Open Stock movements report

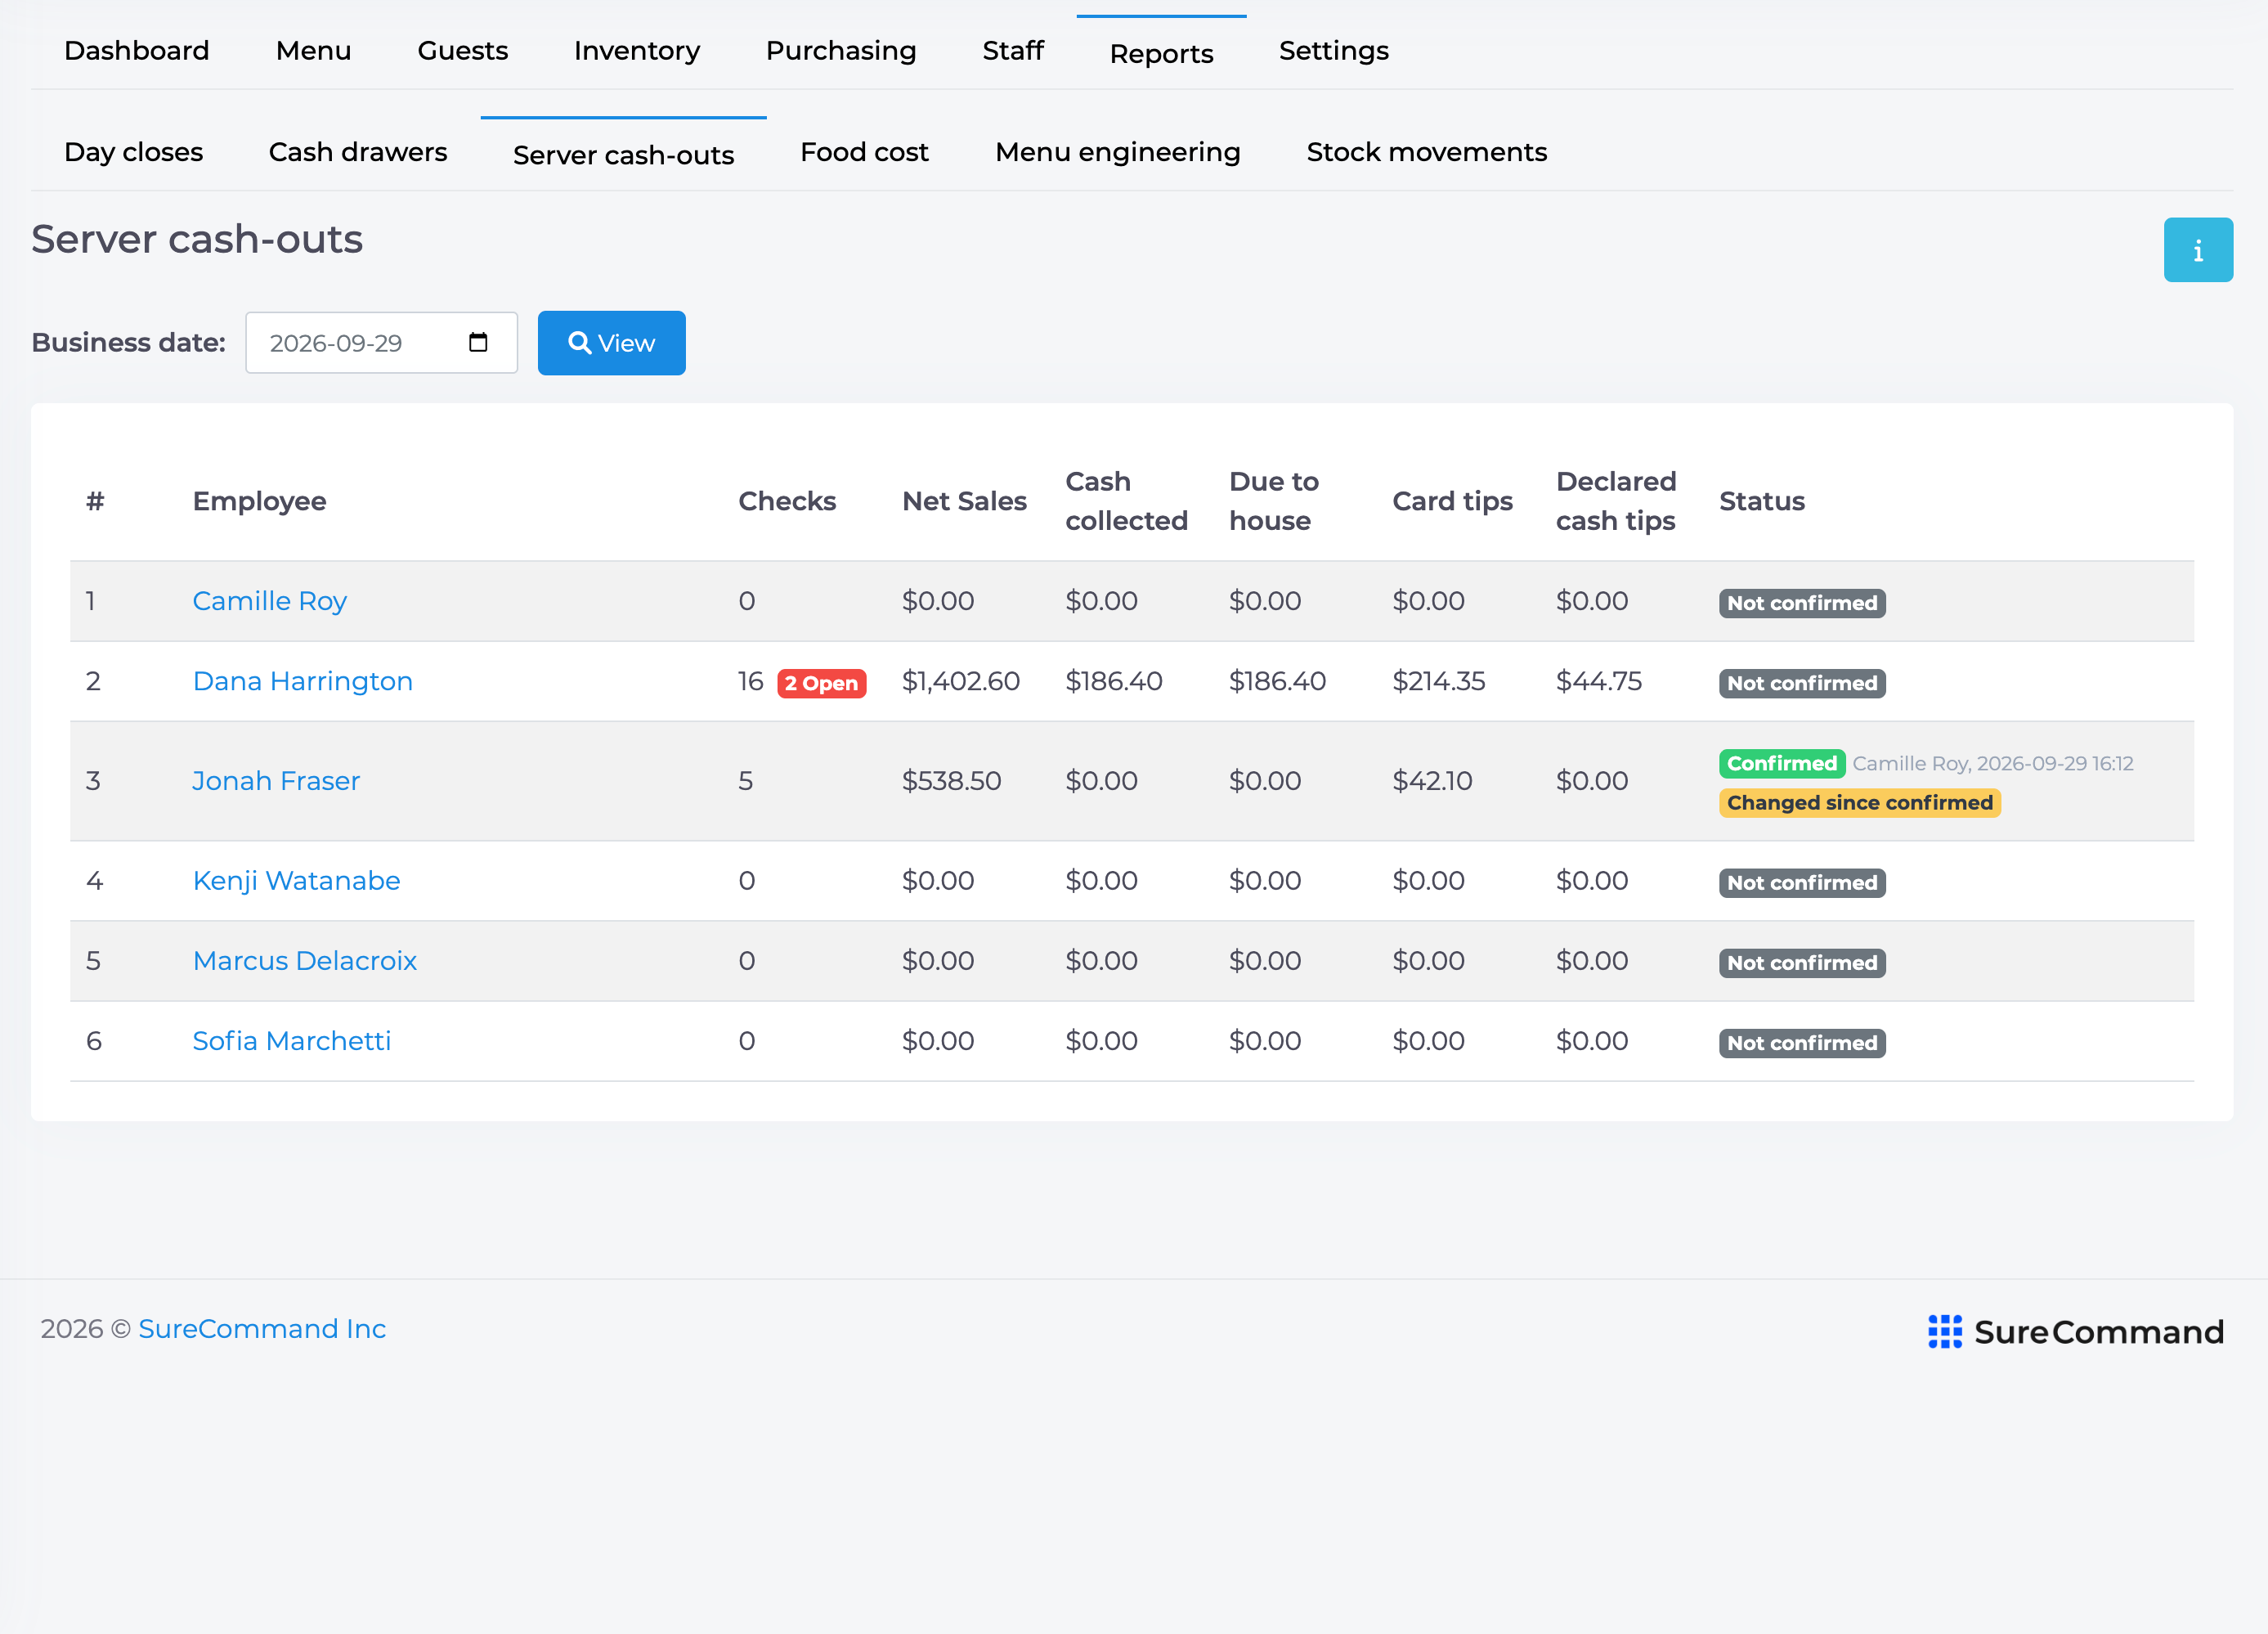point(1426,152)
